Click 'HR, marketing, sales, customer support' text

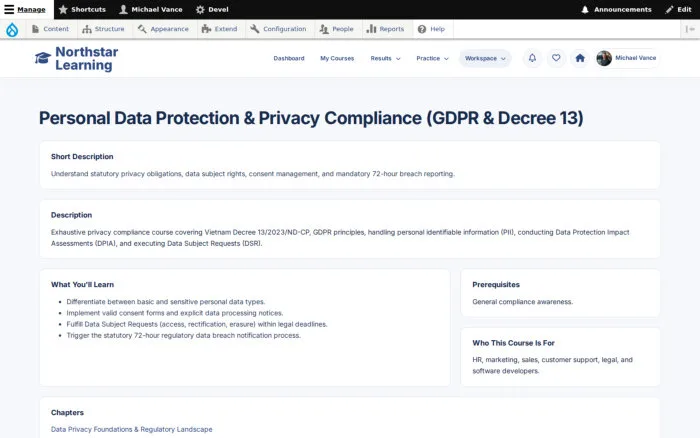[552, 365]
